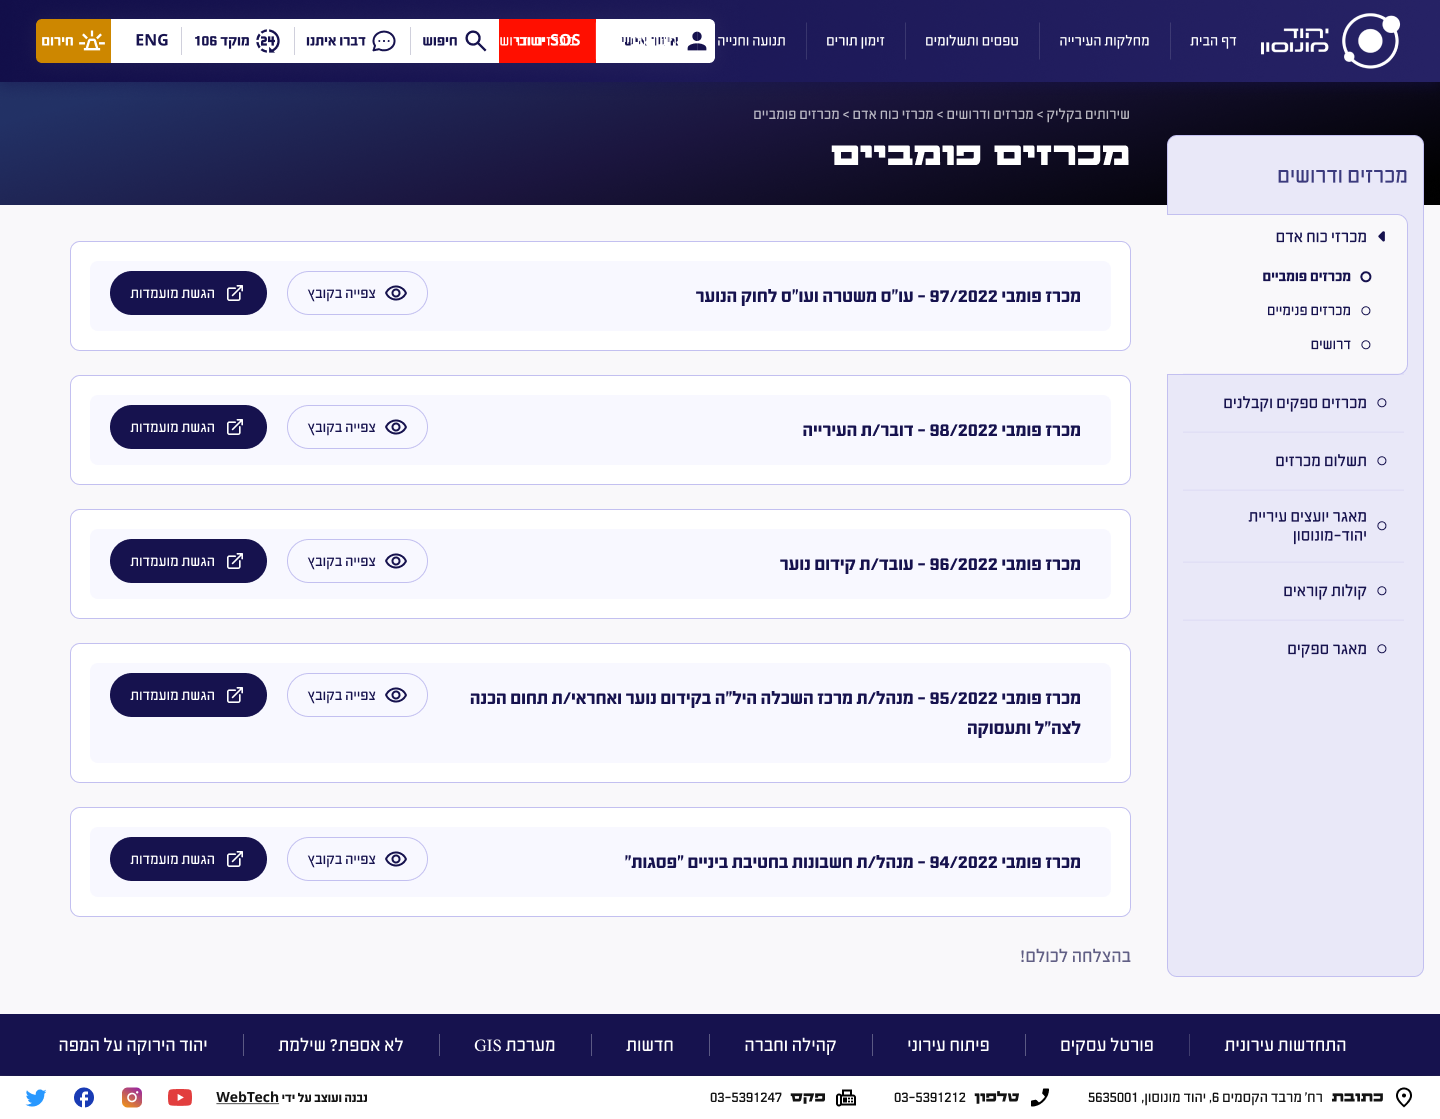Open התחדשות עירונית footer link
The width and height of the screenshot is (1440, 1119).
(x=1285, y=1045)
